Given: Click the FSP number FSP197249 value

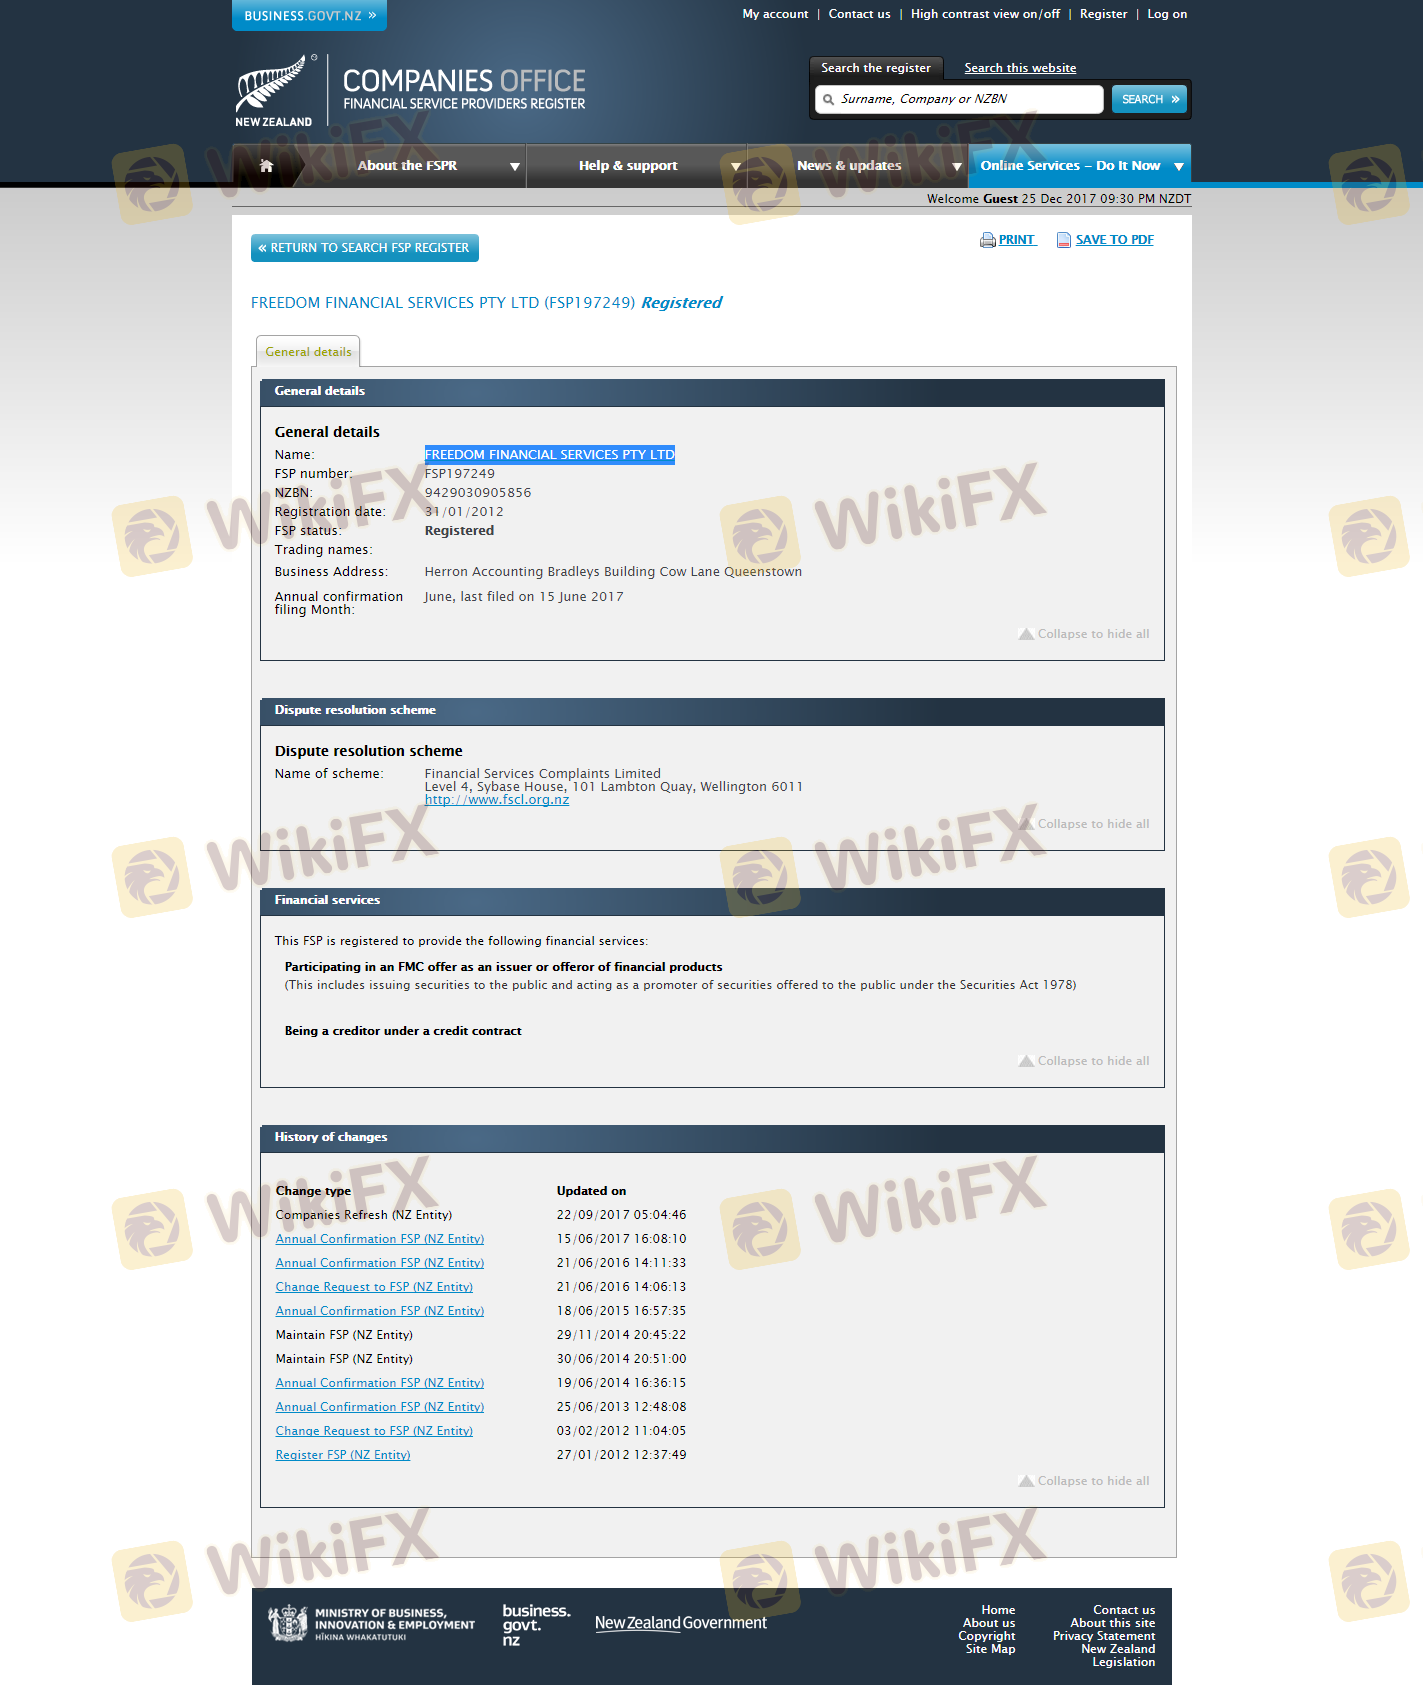Looking at the screenshot, I should (x=460, y=474).
